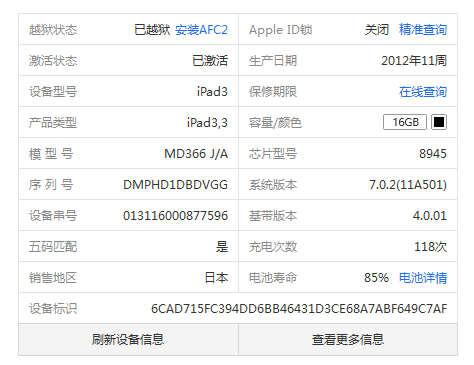This screenshot has height=365, width=474.
Task: Click the battery life value 85%
Action: tap(376, 278)
